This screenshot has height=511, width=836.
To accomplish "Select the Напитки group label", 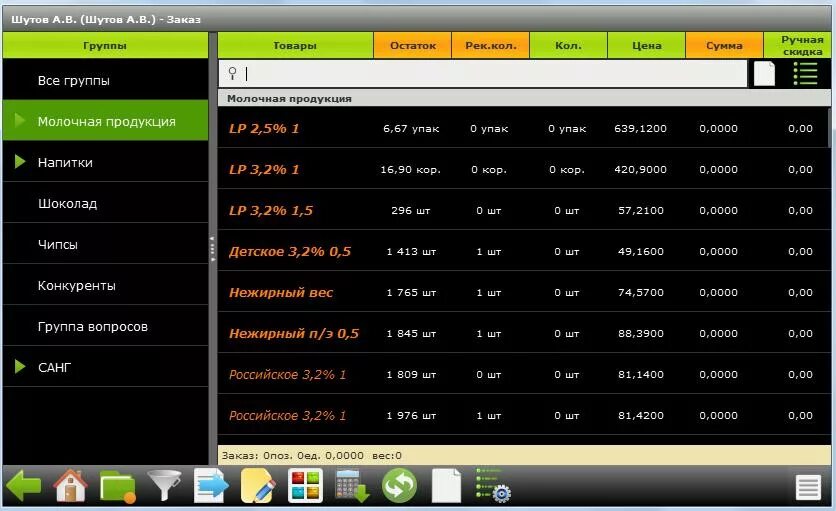I will 65,162.
